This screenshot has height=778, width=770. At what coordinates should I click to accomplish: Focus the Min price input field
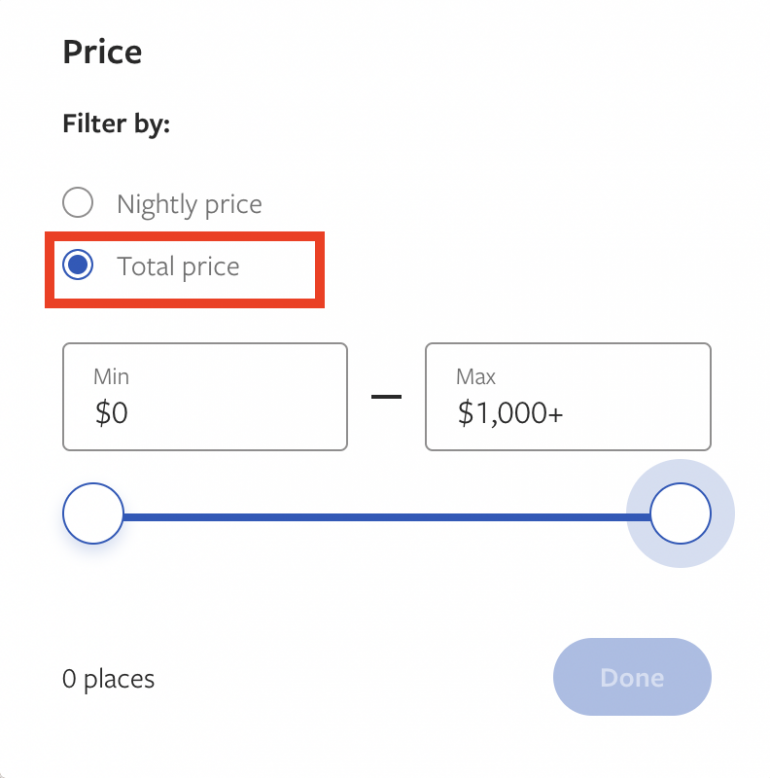click(204, 397)
